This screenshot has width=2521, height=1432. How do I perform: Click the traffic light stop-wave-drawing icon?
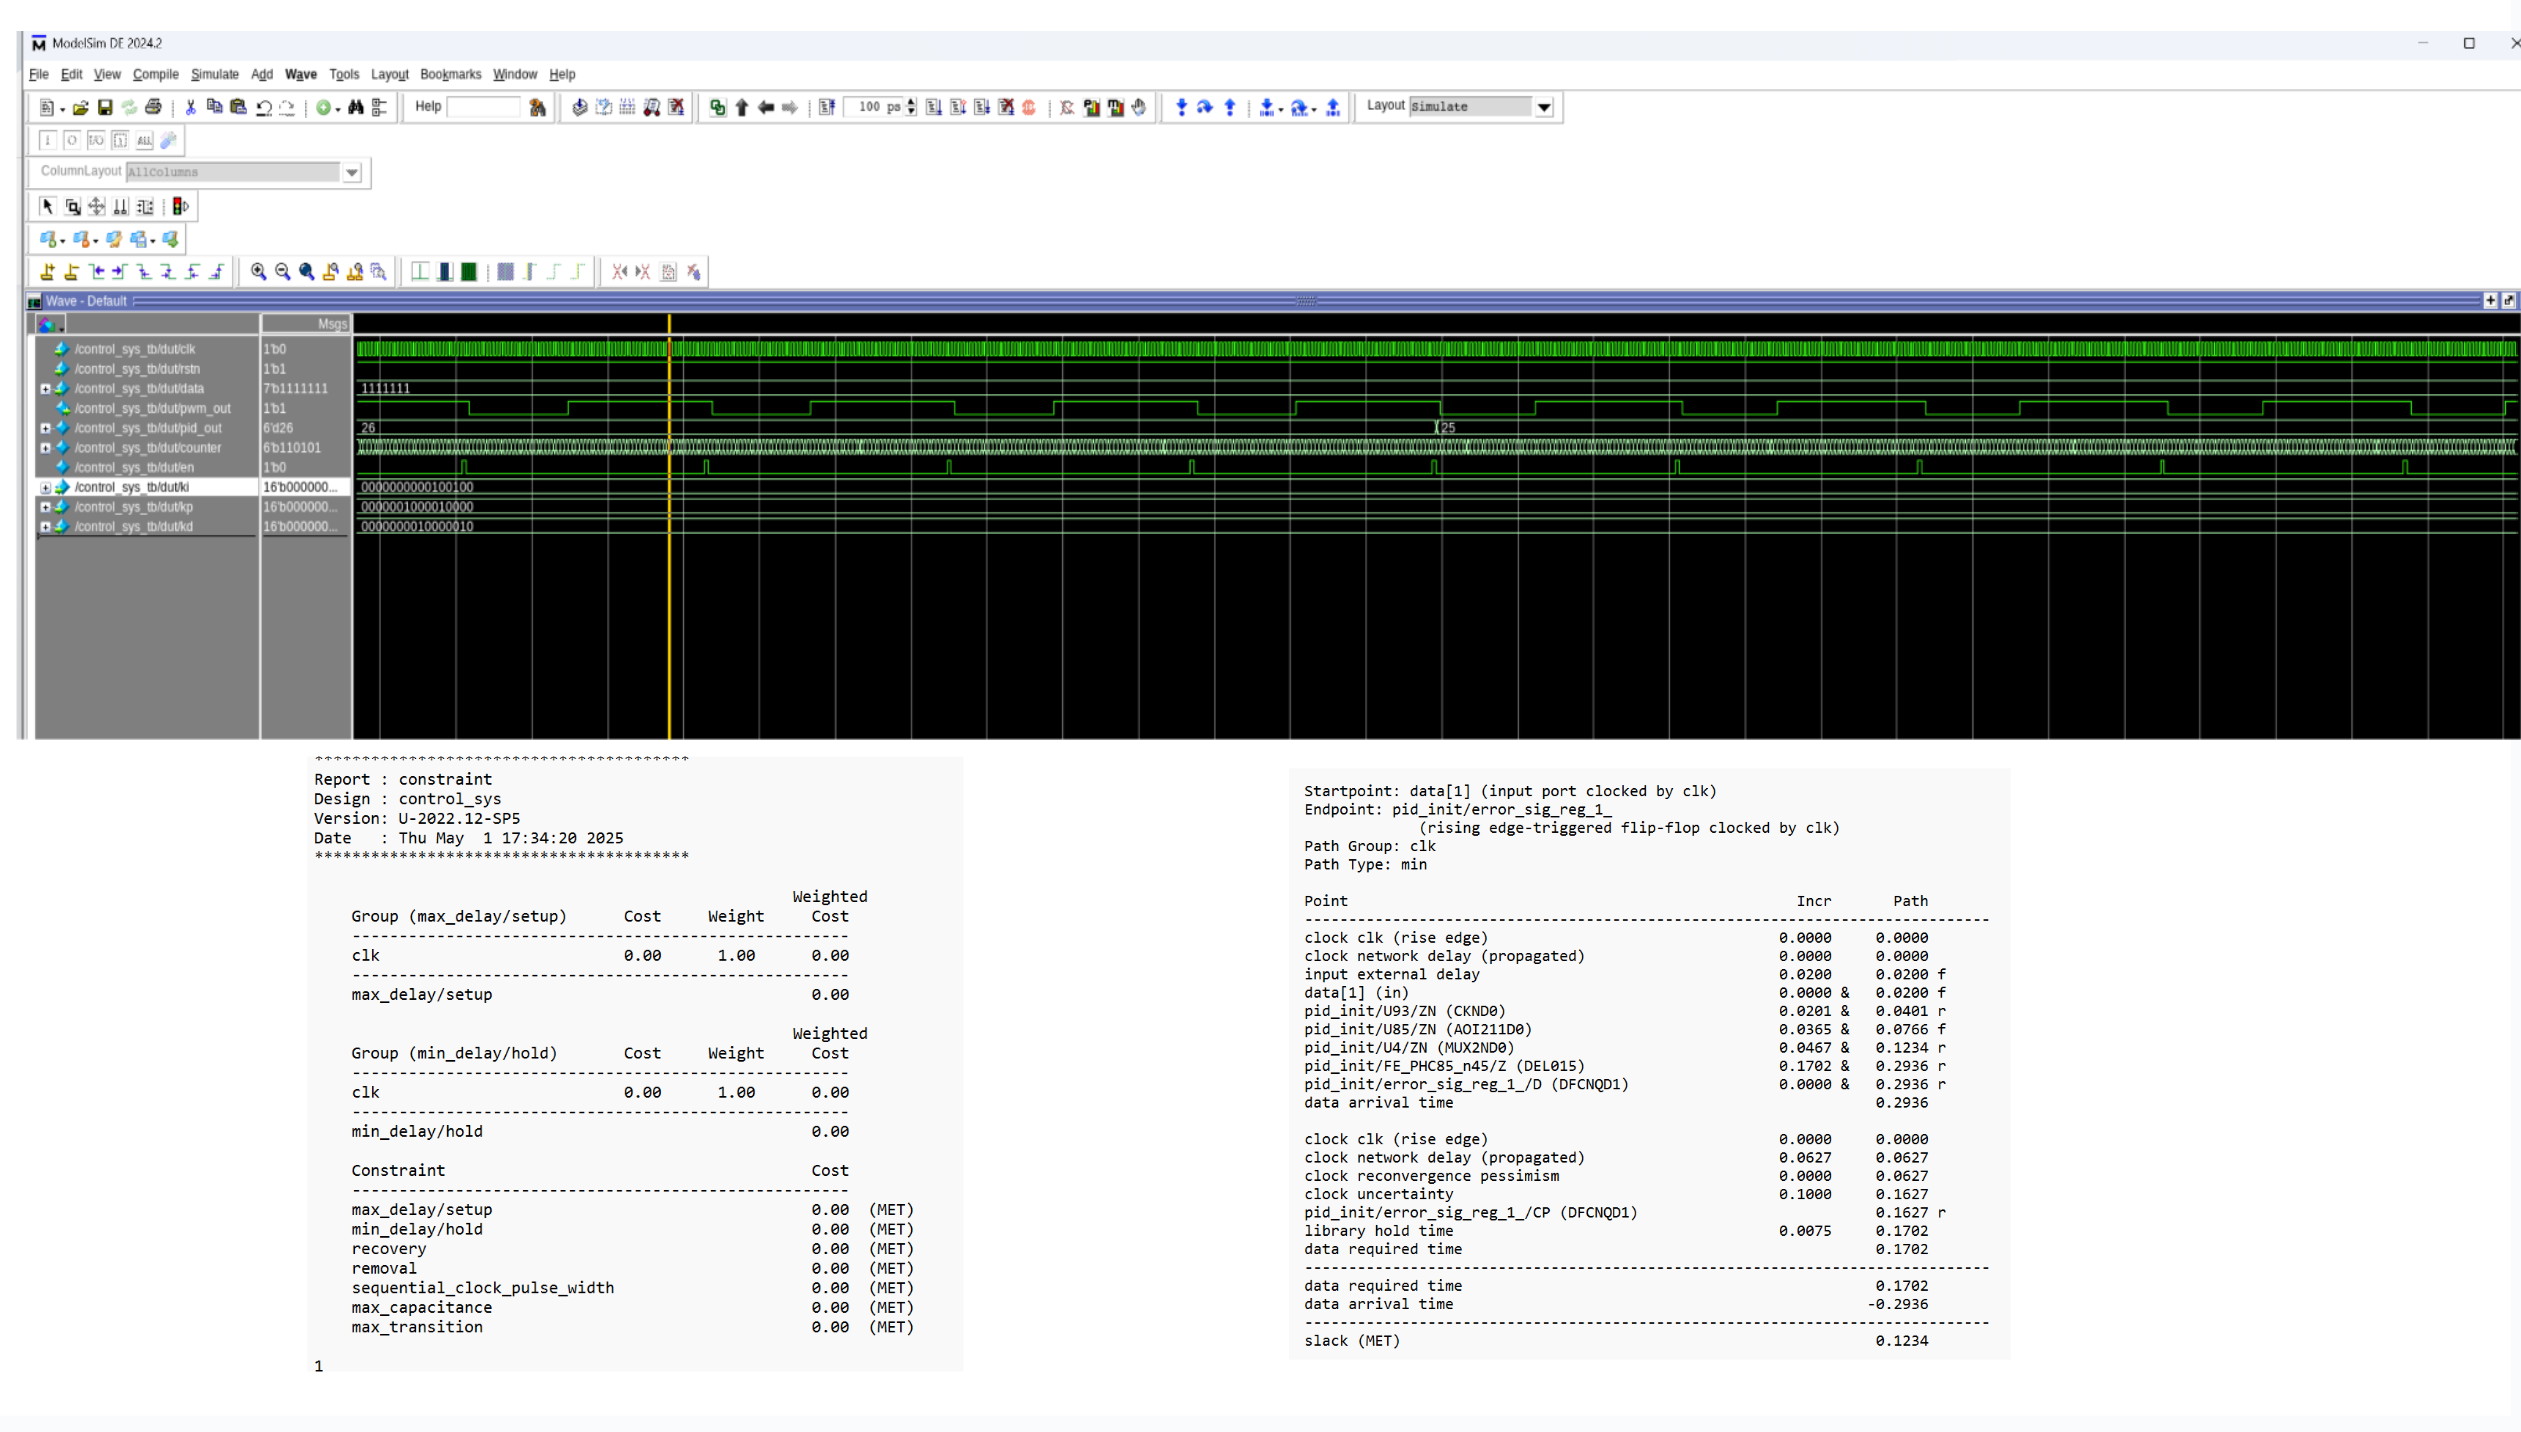(180, 206)
